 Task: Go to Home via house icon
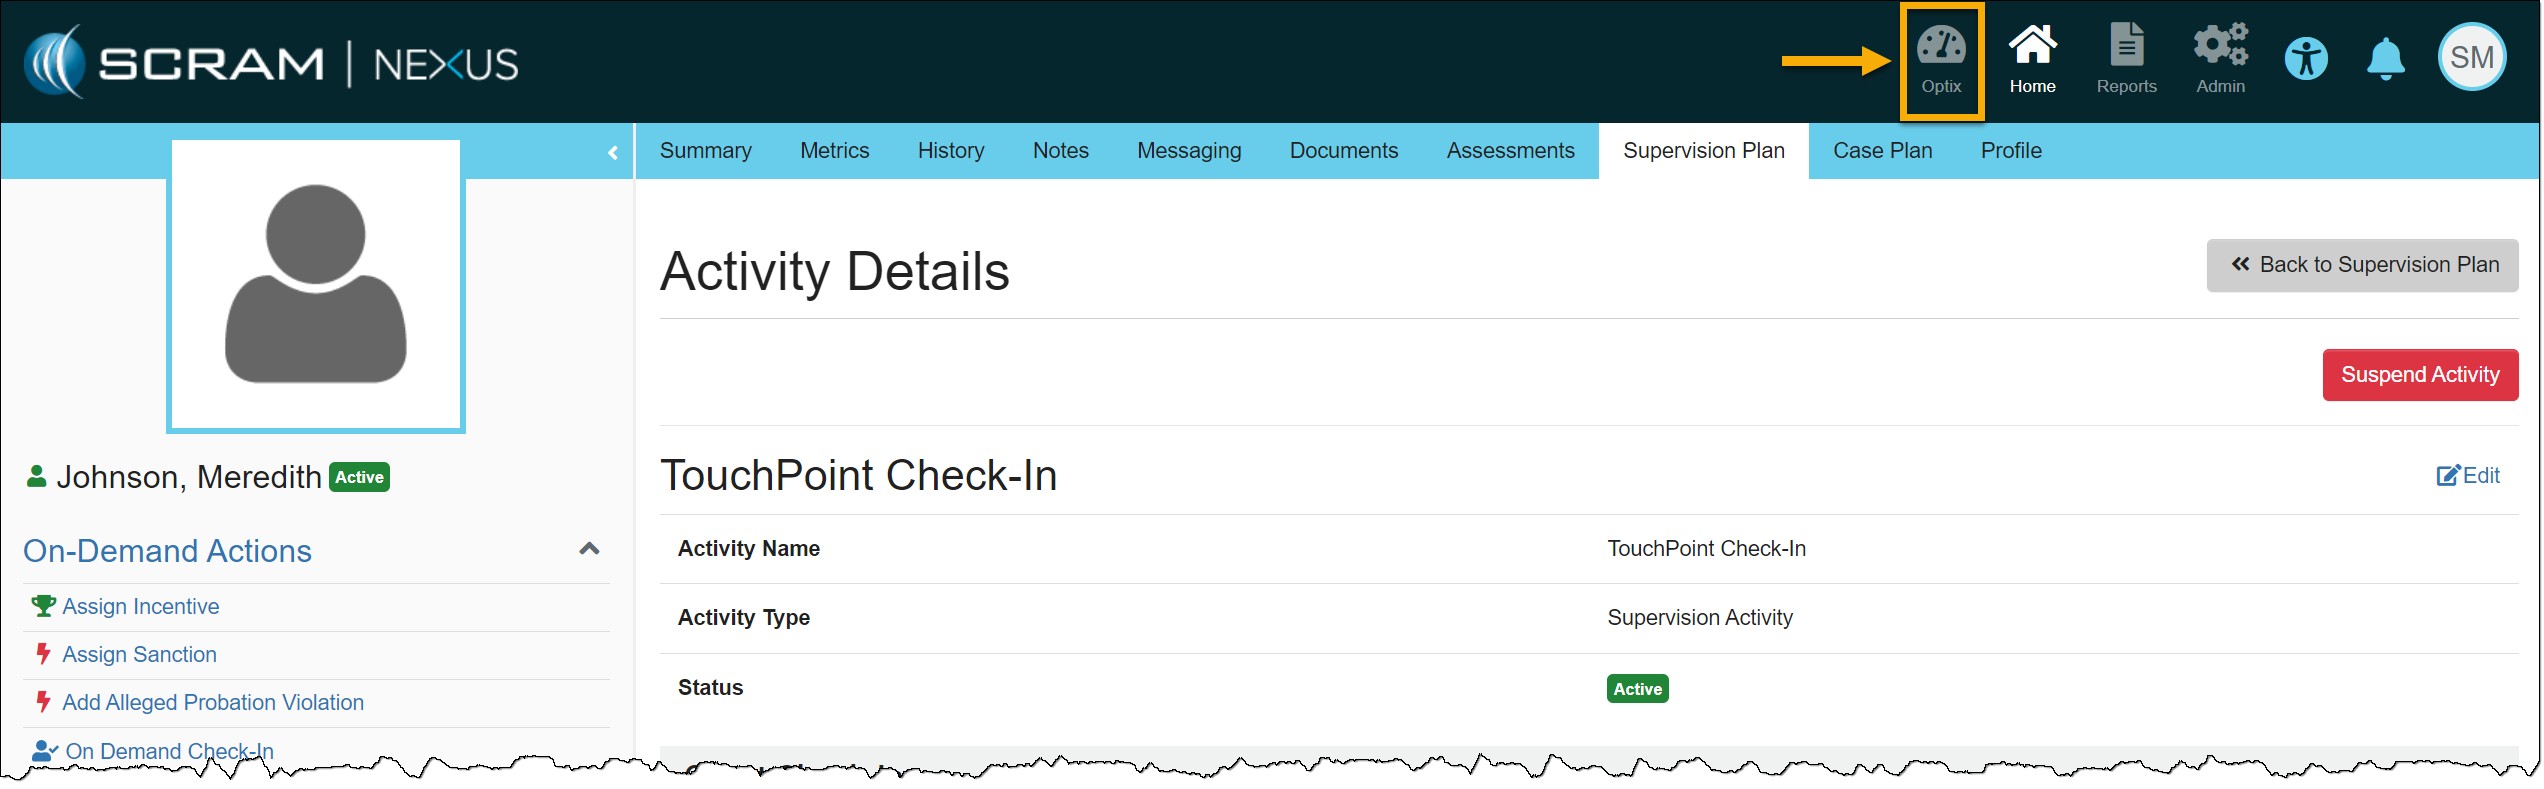click(x=2032, y=60)
